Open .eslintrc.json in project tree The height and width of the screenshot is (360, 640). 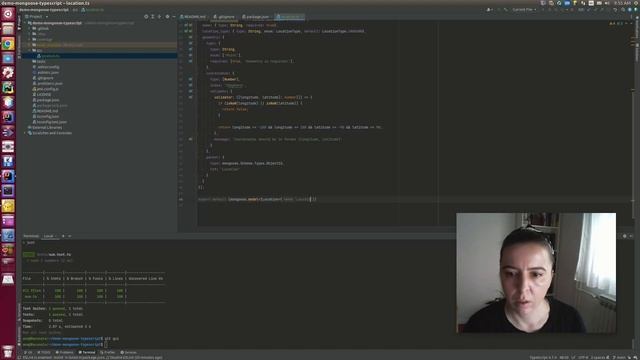[x=48, y=72]
